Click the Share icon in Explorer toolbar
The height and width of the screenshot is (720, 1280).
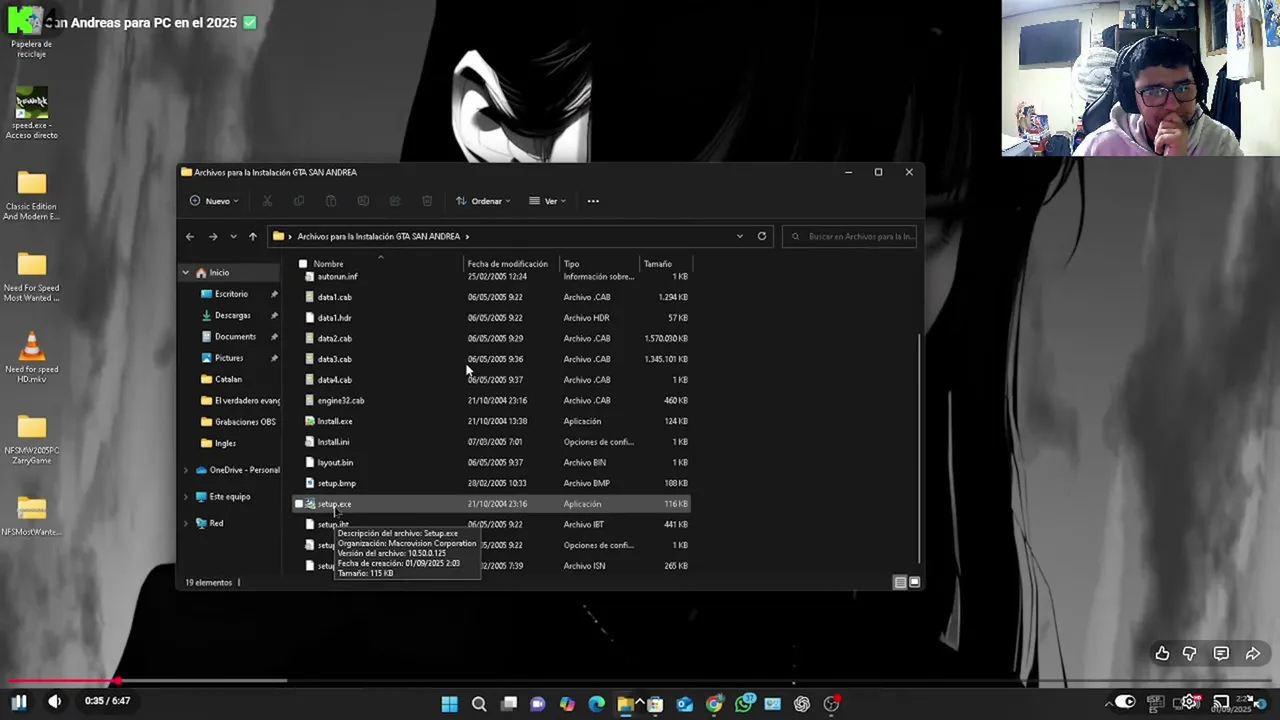pyautogui.click(x=395, y=201)
